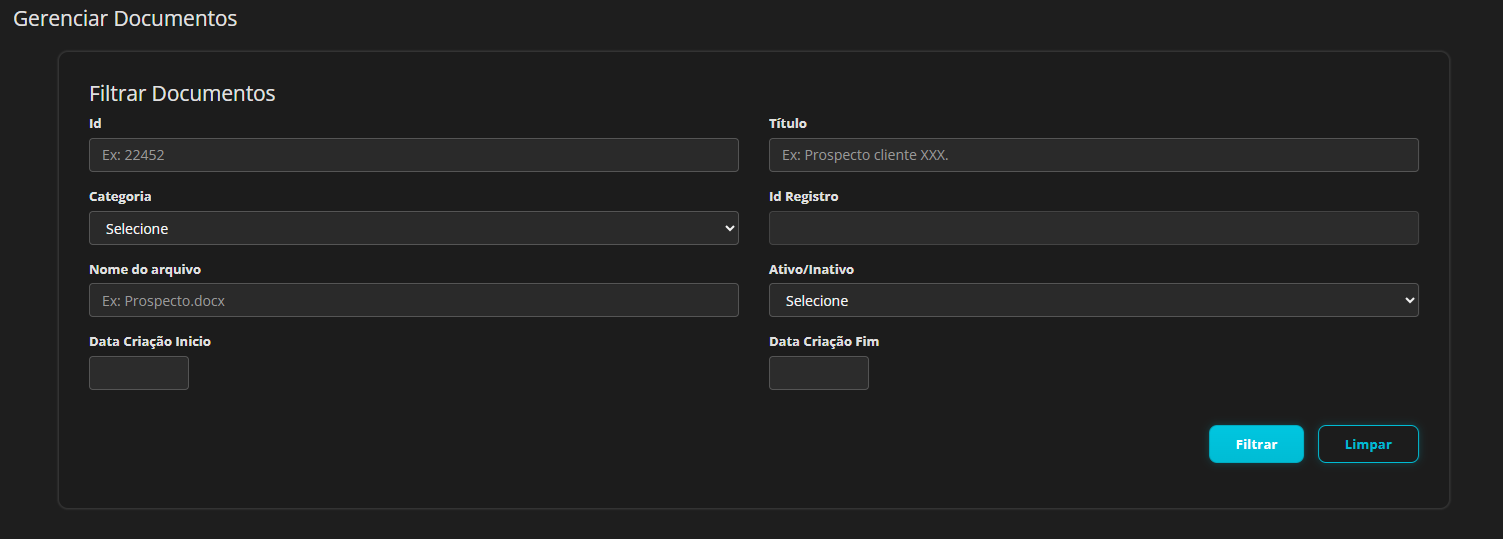Click the "Data Criação Inicio" label
The width and height of the screenshot is (1503, 539).
(150, 342)
